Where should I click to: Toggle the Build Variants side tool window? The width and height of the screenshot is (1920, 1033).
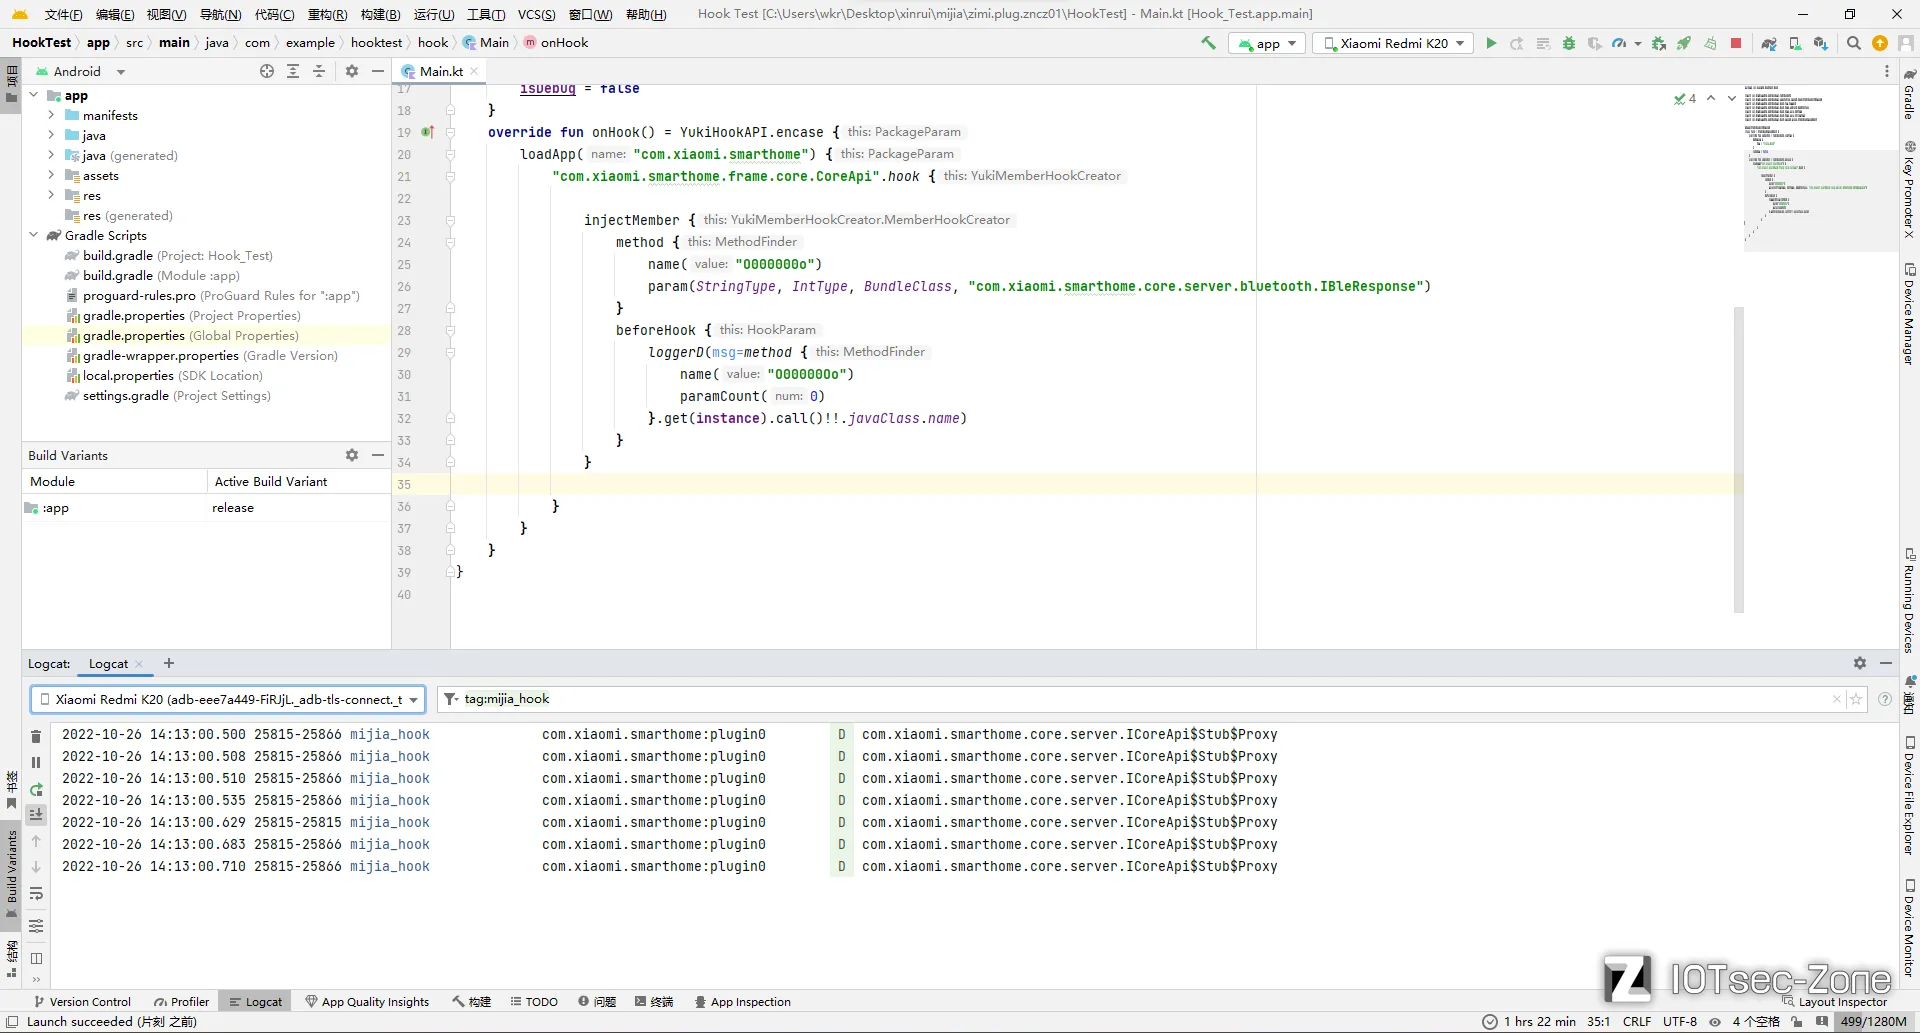[11, 875]
